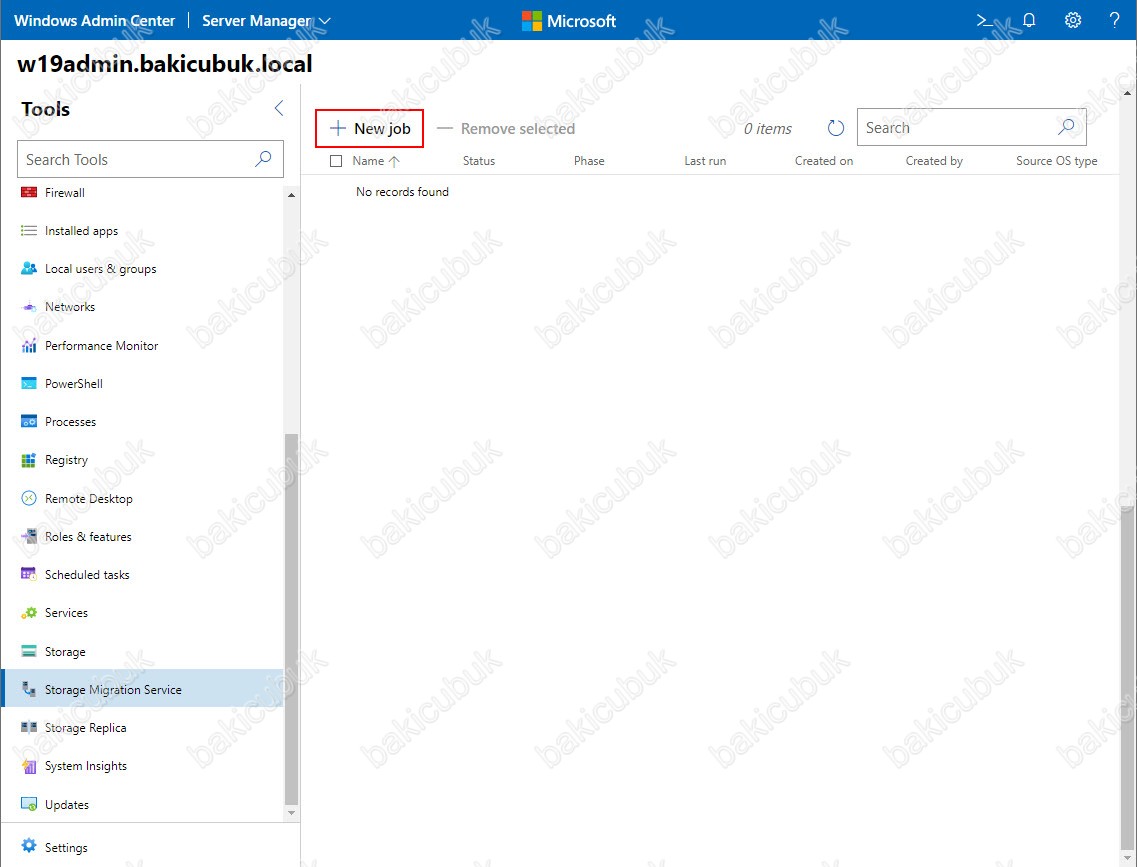Click the Performance Monitor chart icon
Screen dimensions: 1137x867
tap(29, 346)
